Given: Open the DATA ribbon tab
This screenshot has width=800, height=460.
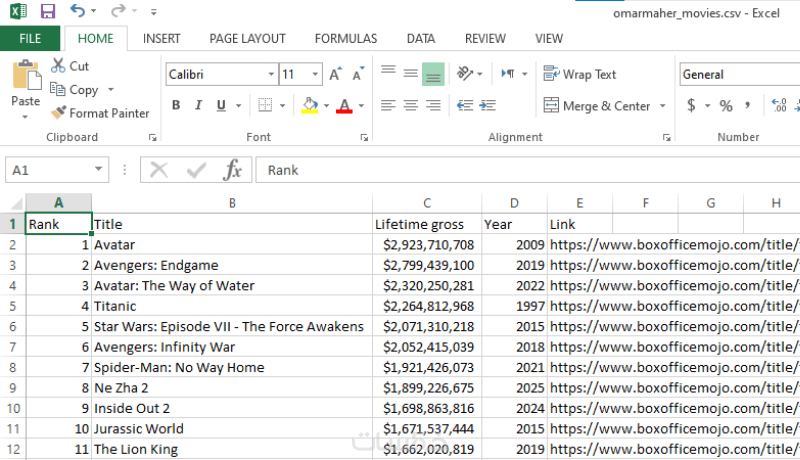Looking at the screenshot, I should coord(421,39).
